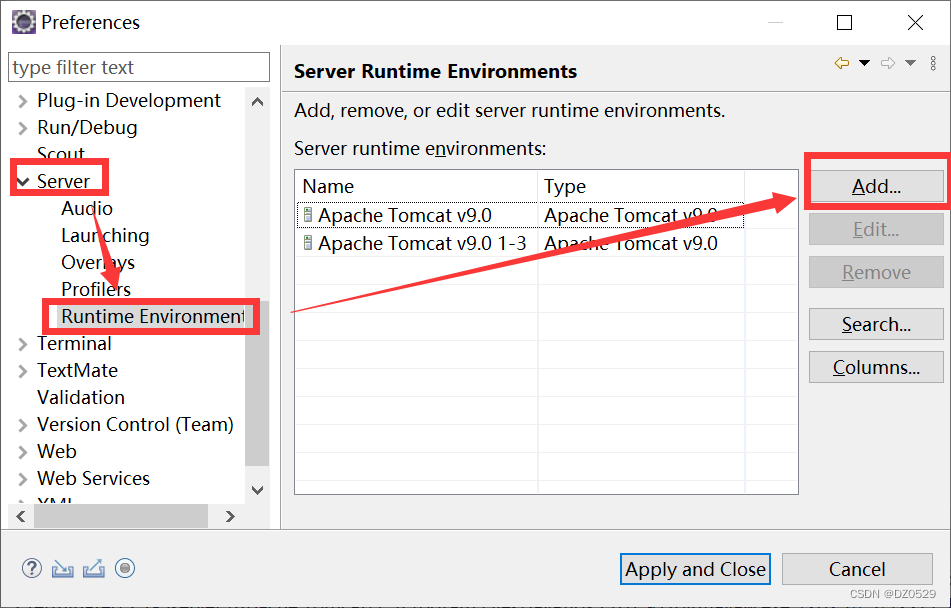Expand the Plug-in Development tree node
Image resolution: width=951 pixels, height=608 pixels.
coord(20,100)
